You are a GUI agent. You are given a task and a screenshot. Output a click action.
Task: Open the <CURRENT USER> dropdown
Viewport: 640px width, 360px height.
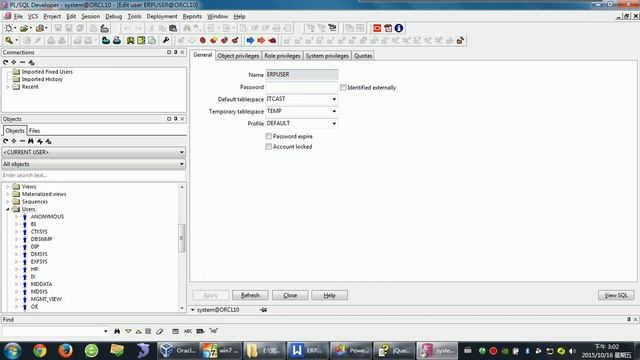(93, 152)
